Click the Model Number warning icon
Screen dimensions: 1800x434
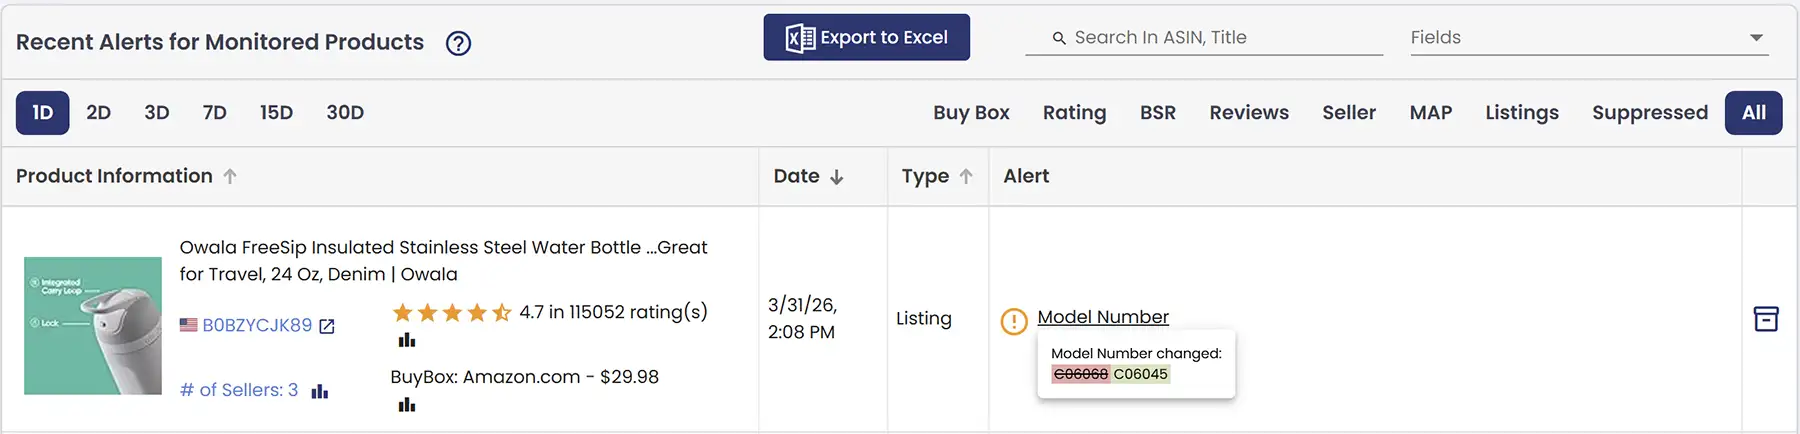(1014, 321)
